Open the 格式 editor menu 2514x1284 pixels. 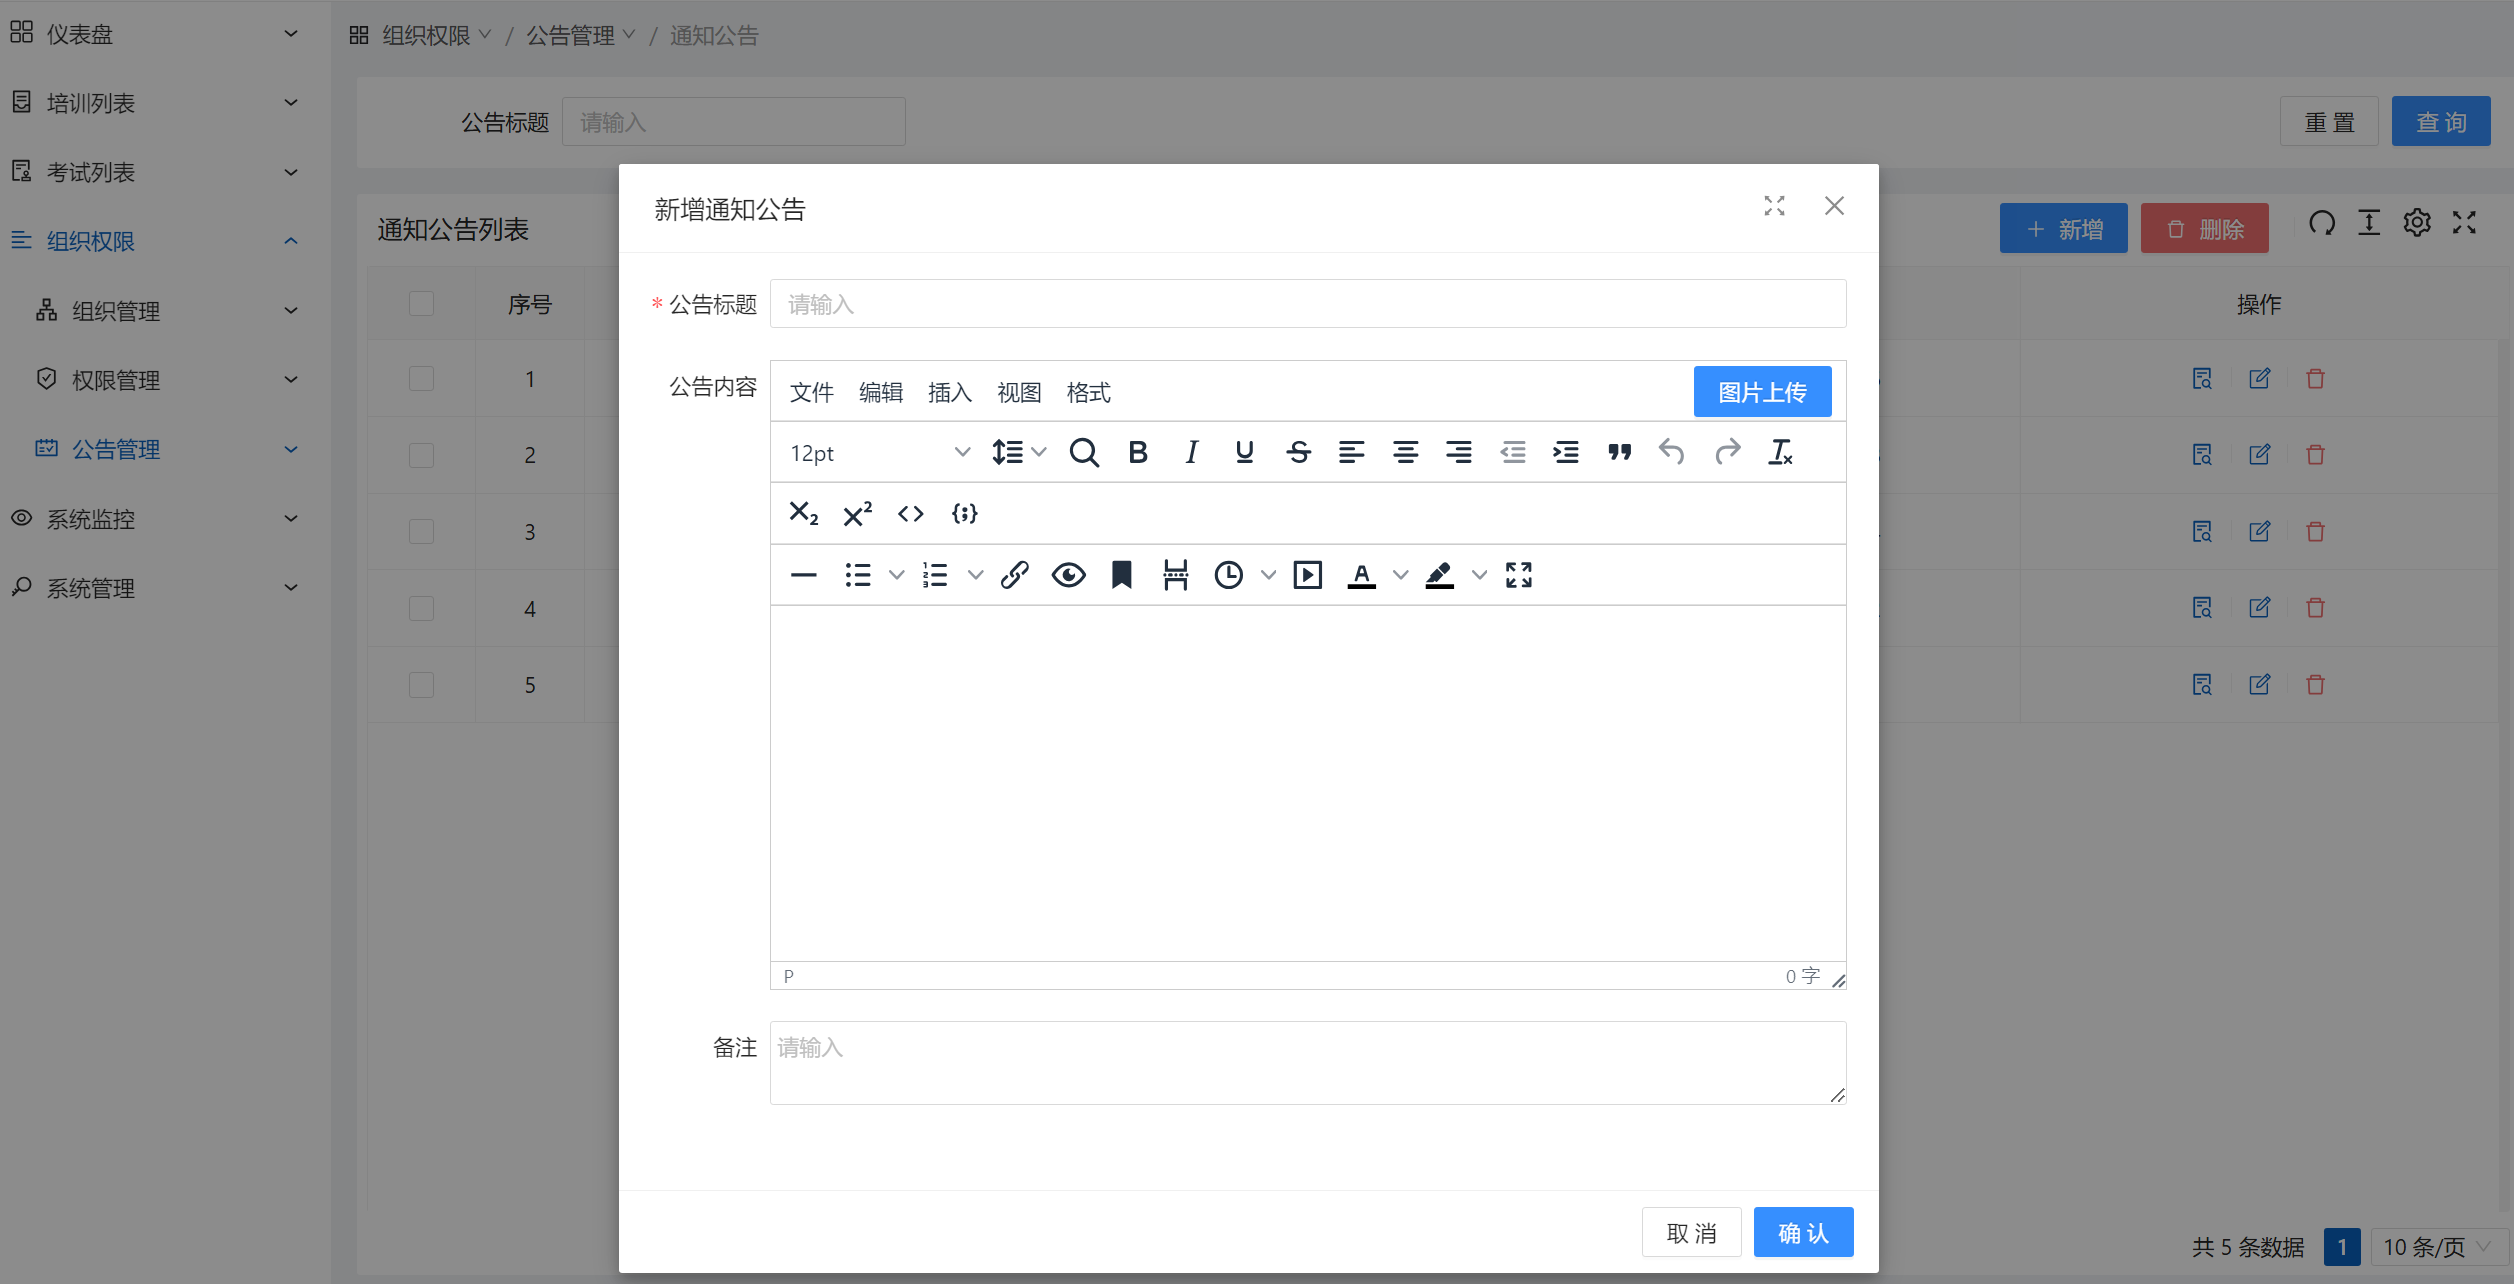[1088, 393]
